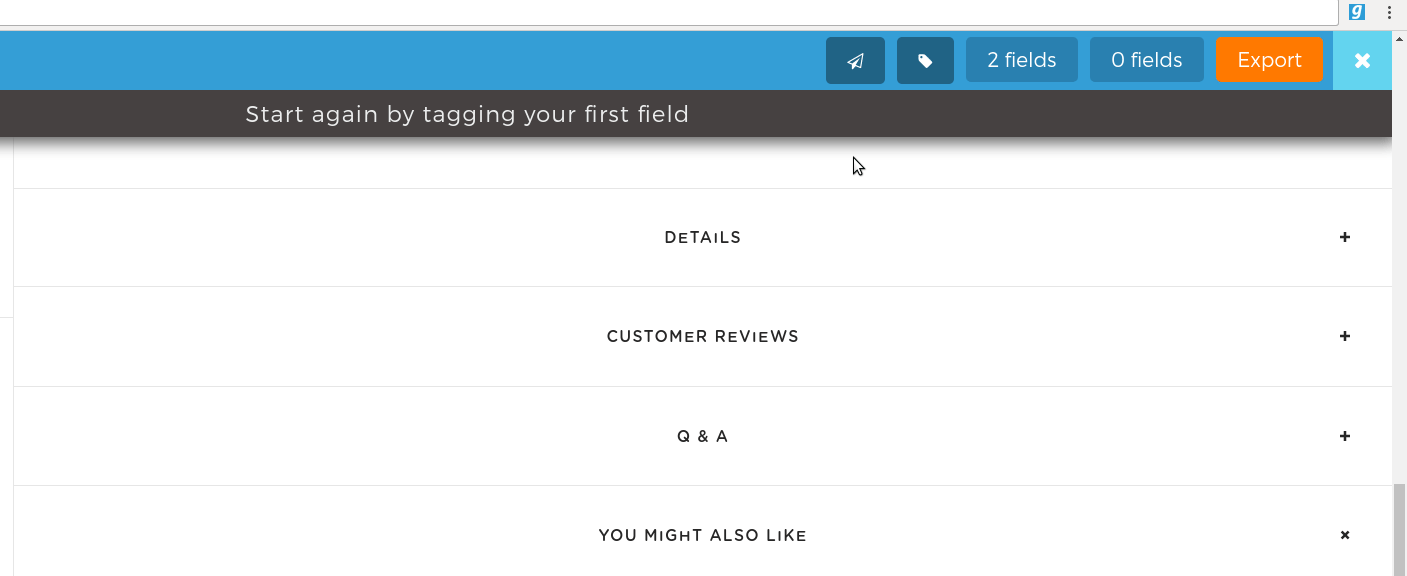Click the 'Start again by tagging' message
This screenshot has width=1407, height=576.
click(x=467, y=114)
